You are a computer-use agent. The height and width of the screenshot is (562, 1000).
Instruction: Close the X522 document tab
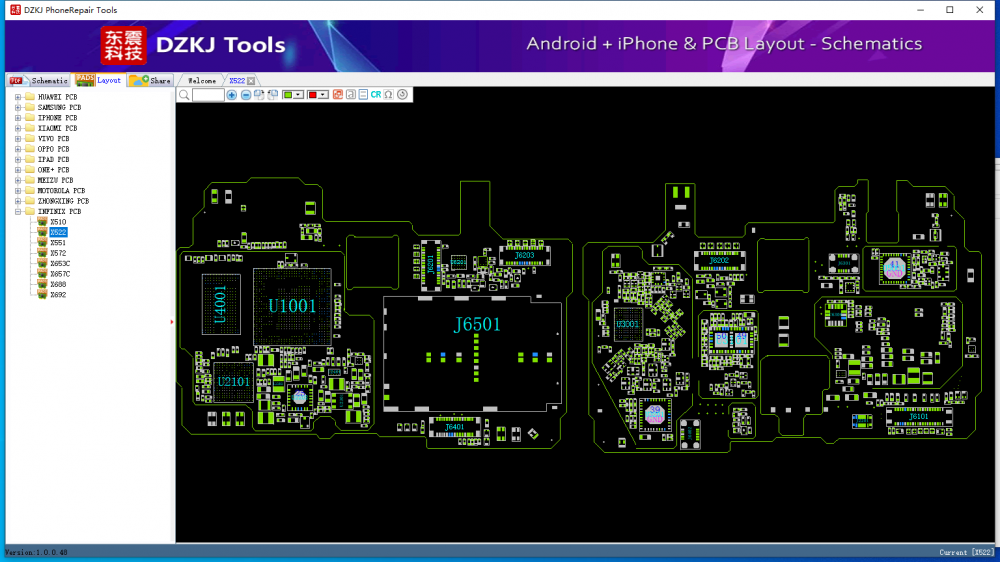[251, 80]
